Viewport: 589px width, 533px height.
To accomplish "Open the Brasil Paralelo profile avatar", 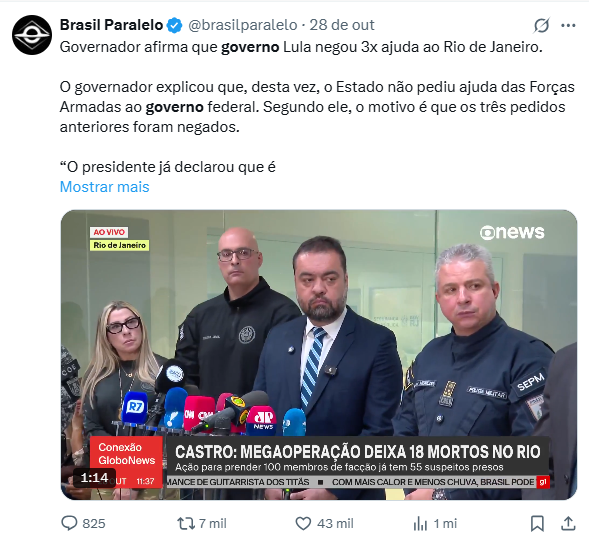I will 32,35.
